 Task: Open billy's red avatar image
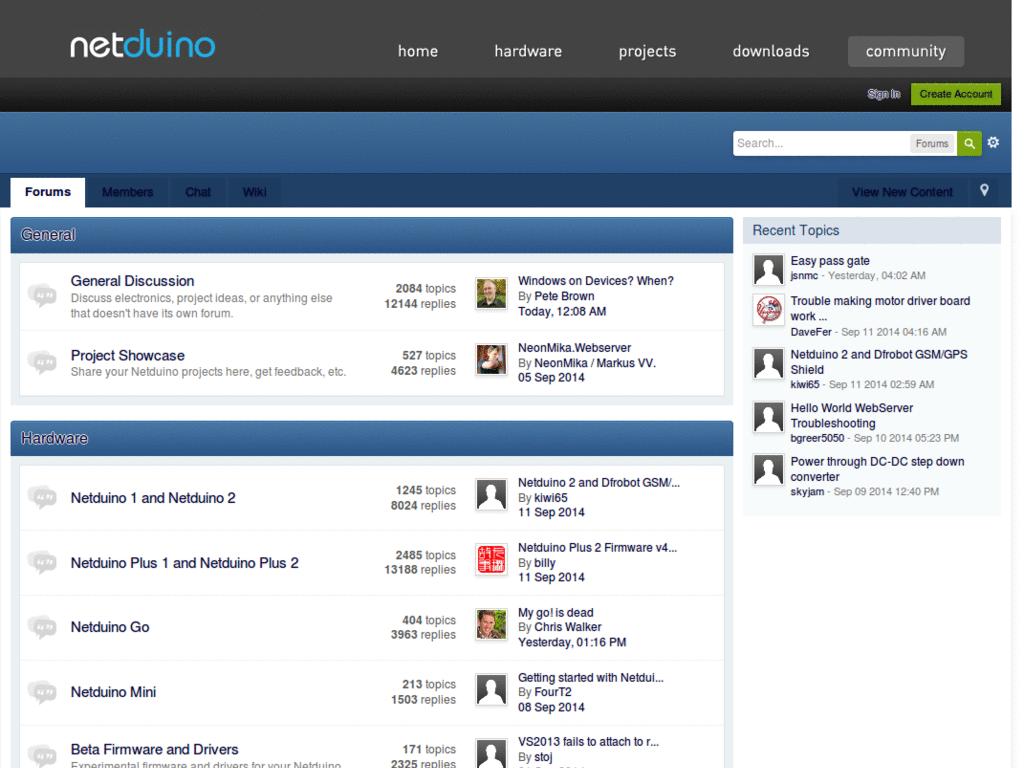point(491,560)
